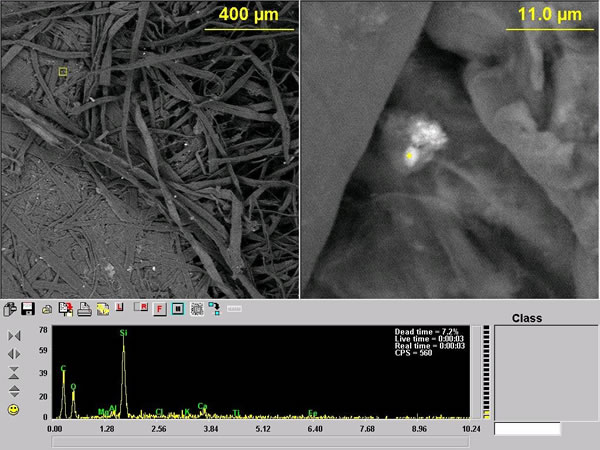Viewport: 600px width, 450px height.
Task: Click the dotted pattern chip icon
Action: [x=197, y=309]
